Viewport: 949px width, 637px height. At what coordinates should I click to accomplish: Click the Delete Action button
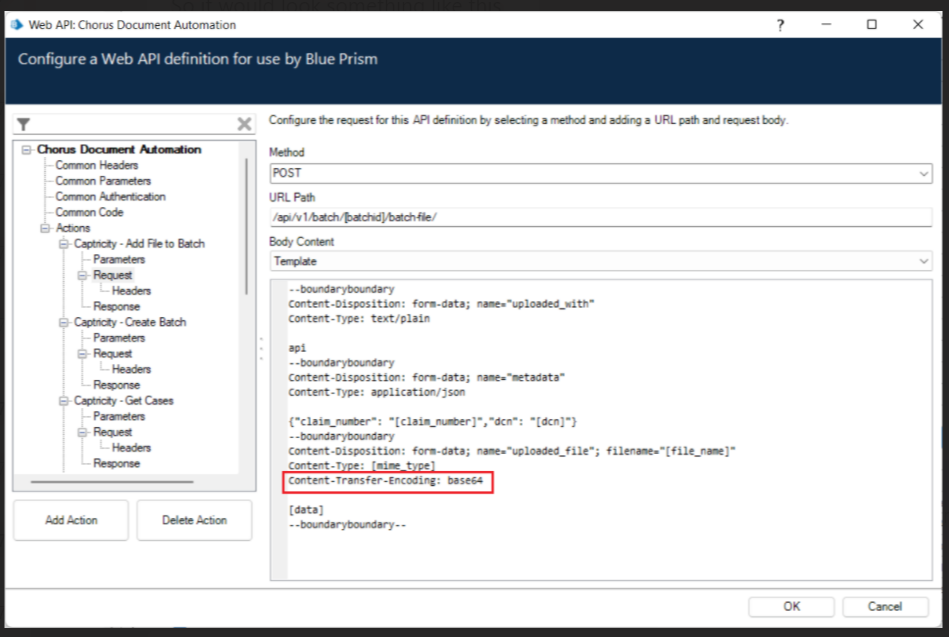[x=194, y=520]
